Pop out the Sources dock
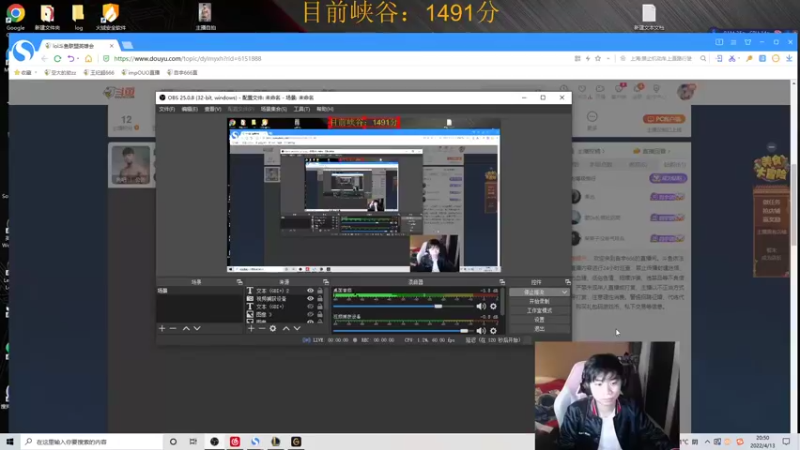Screen dimensions: 800x450 click(x=326, y=282)
